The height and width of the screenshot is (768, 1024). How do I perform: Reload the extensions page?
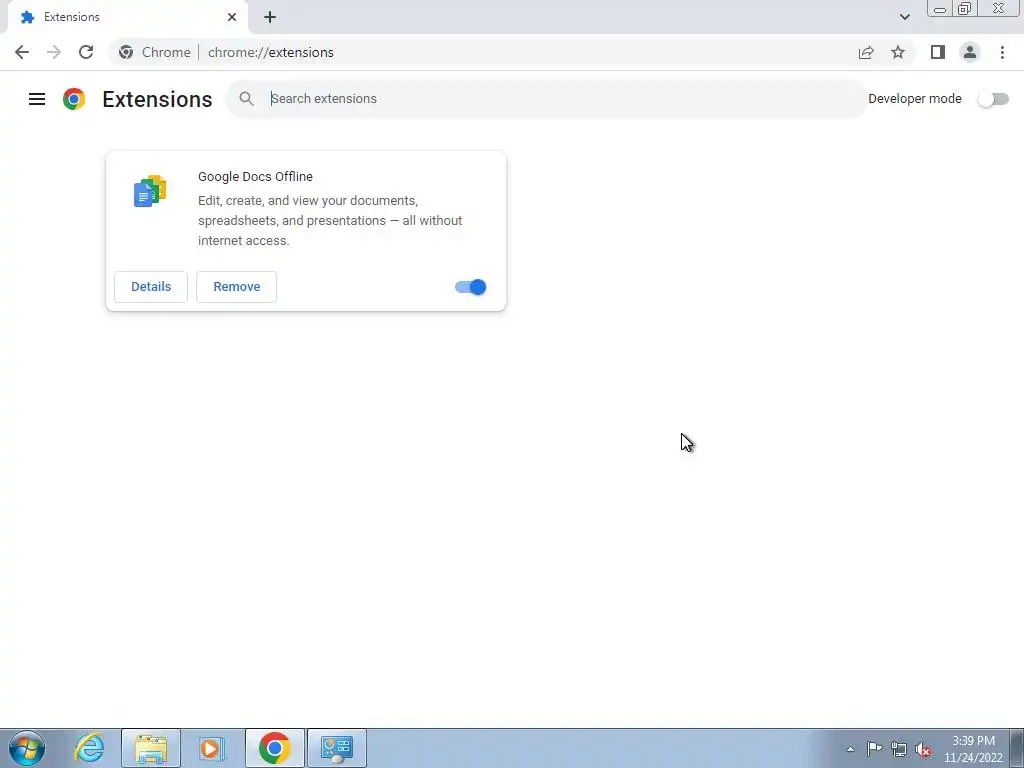(x=86, y=52)
